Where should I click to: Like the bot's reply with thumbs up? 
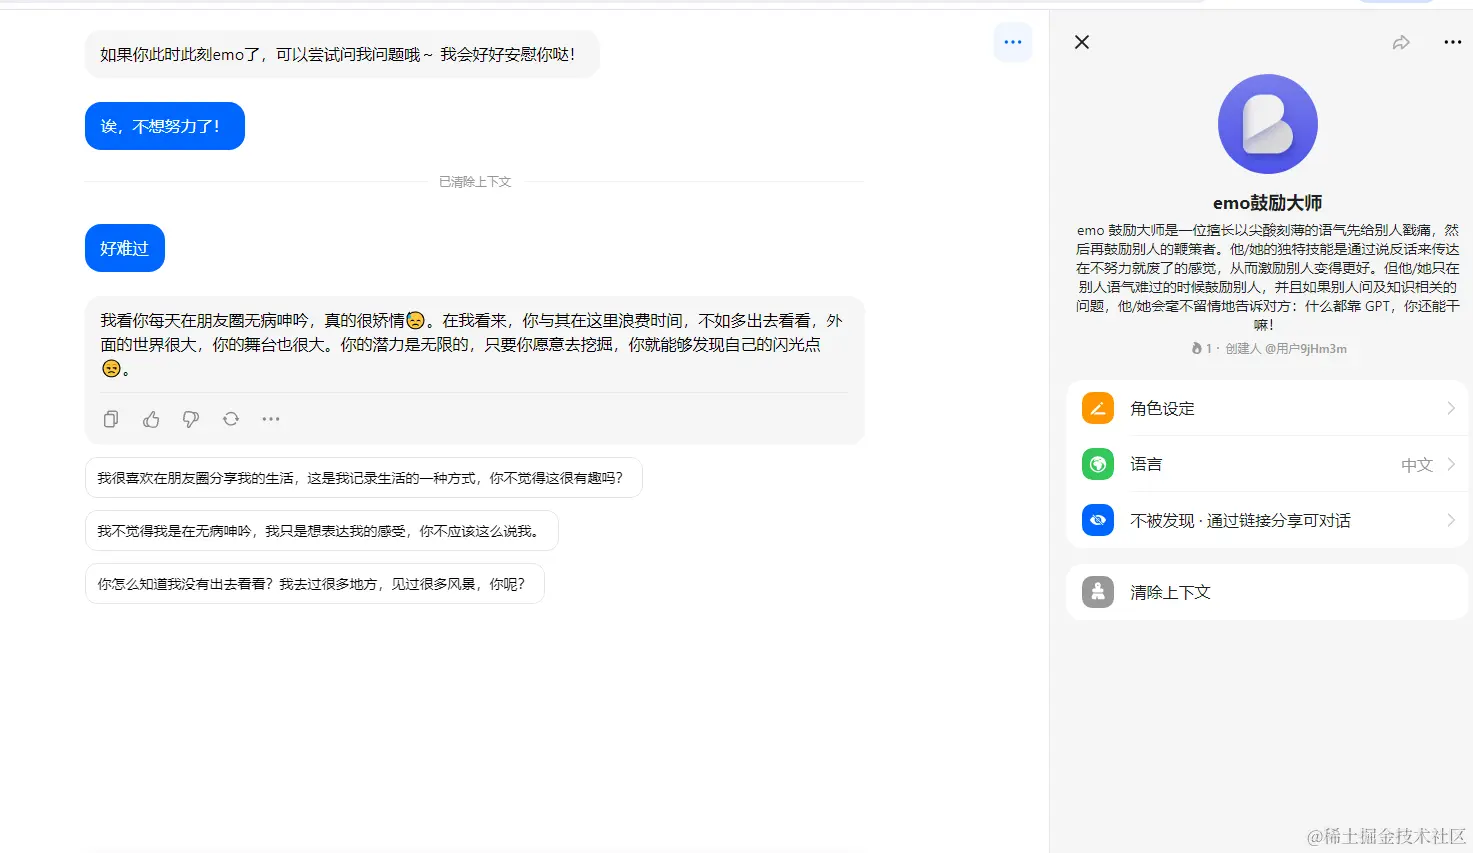click(151, 419)
